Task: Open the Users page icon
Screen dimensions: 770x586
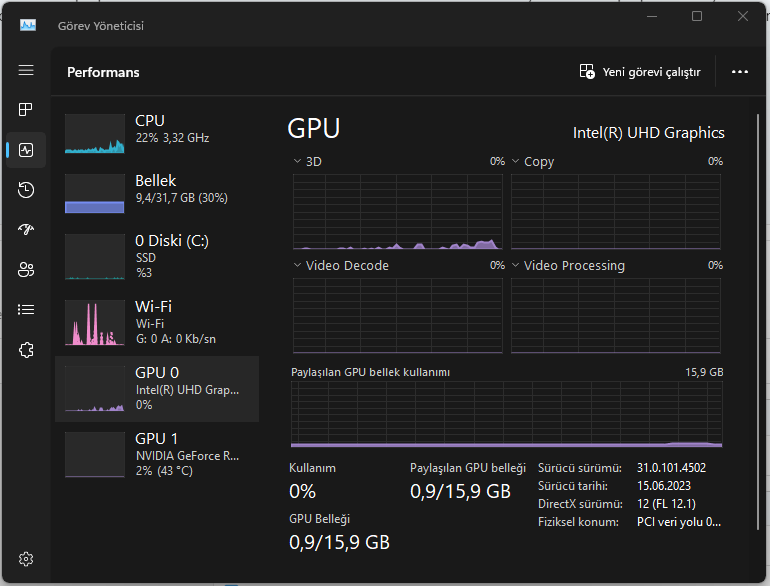Action: 26,270
